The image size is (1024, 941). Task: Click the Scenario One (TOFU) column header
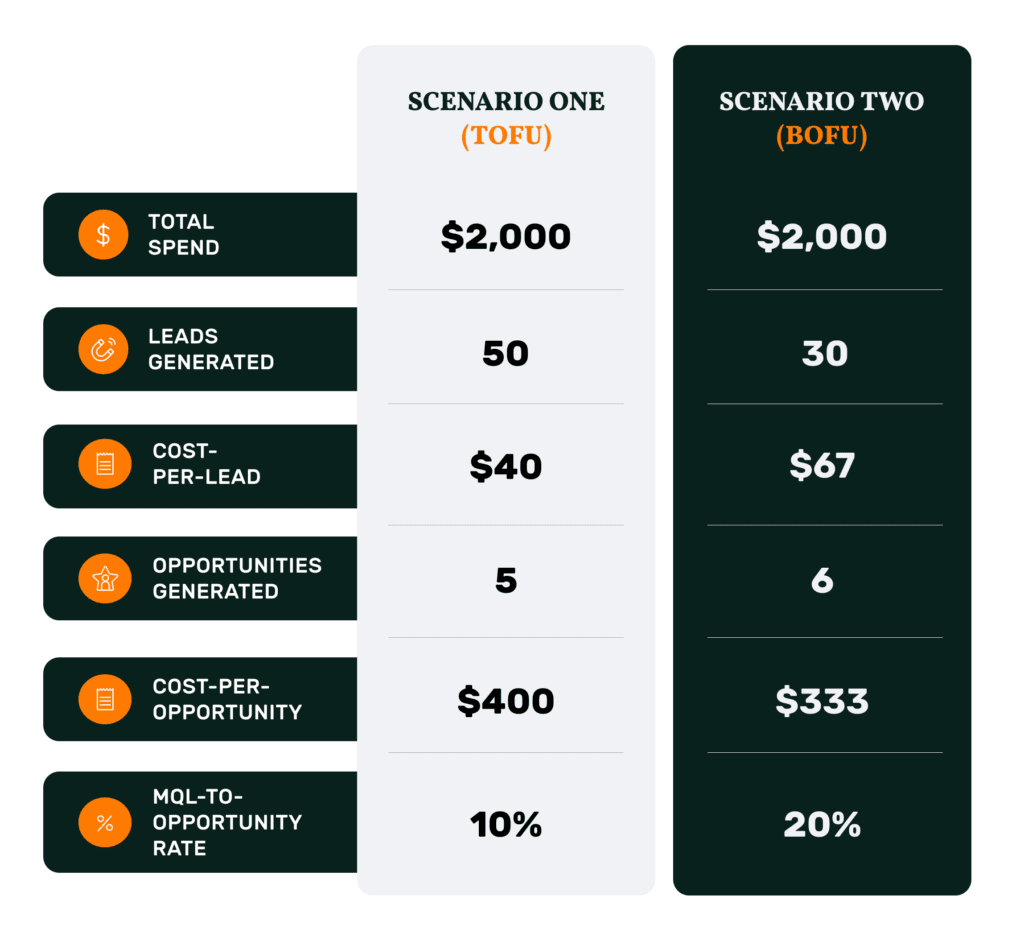506,118
